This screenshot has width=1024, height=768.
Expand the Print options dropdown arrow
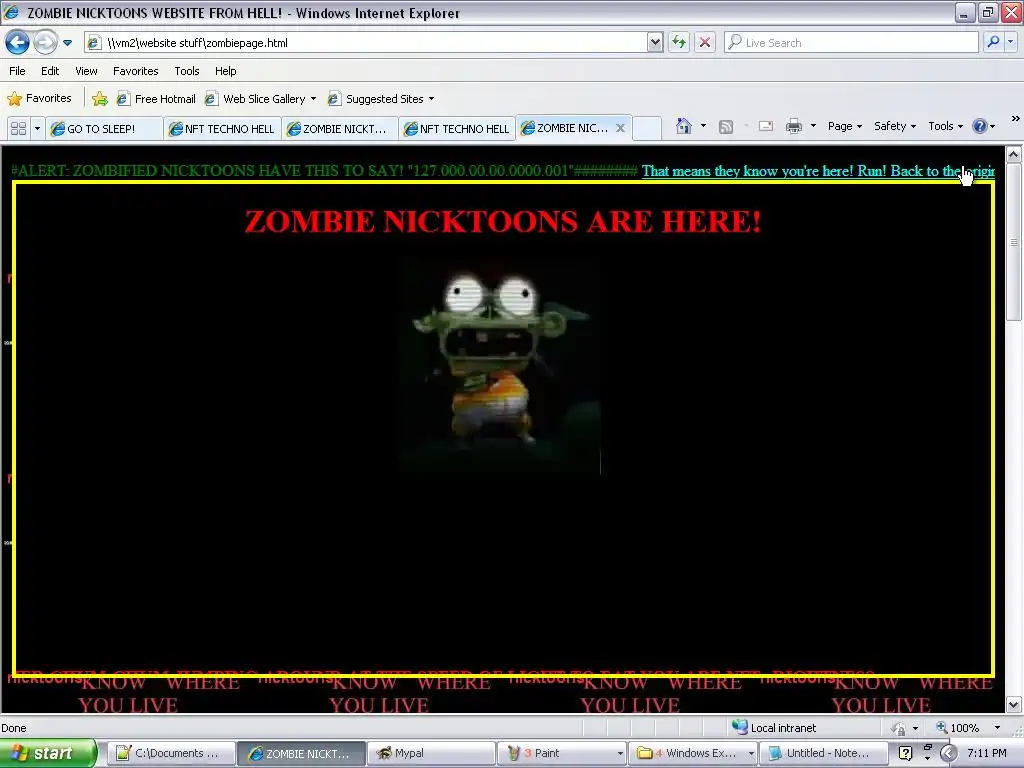pos(813,125)
